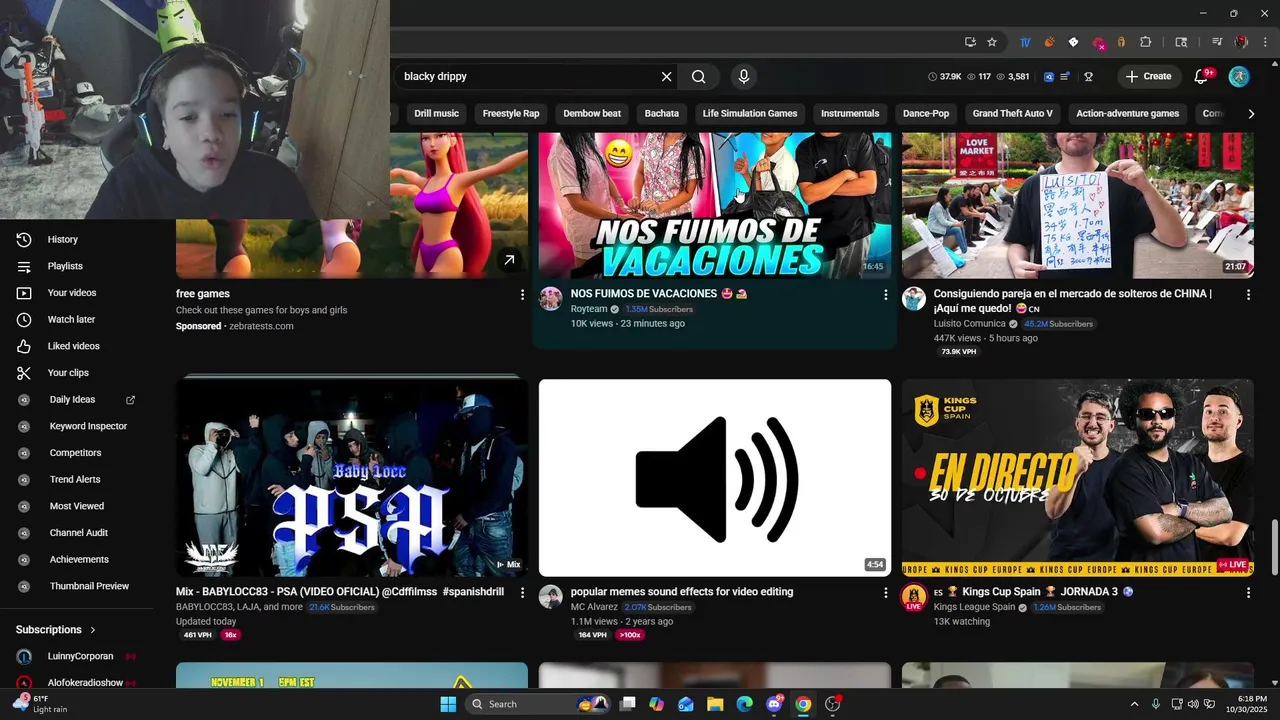Open the Luisito Comunica channel link

pyautogui.click(x=969, y=324)
